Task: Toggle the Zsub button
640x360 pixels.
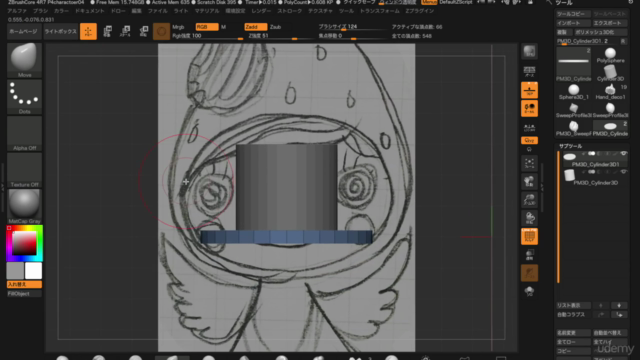Action: [276, 27]
